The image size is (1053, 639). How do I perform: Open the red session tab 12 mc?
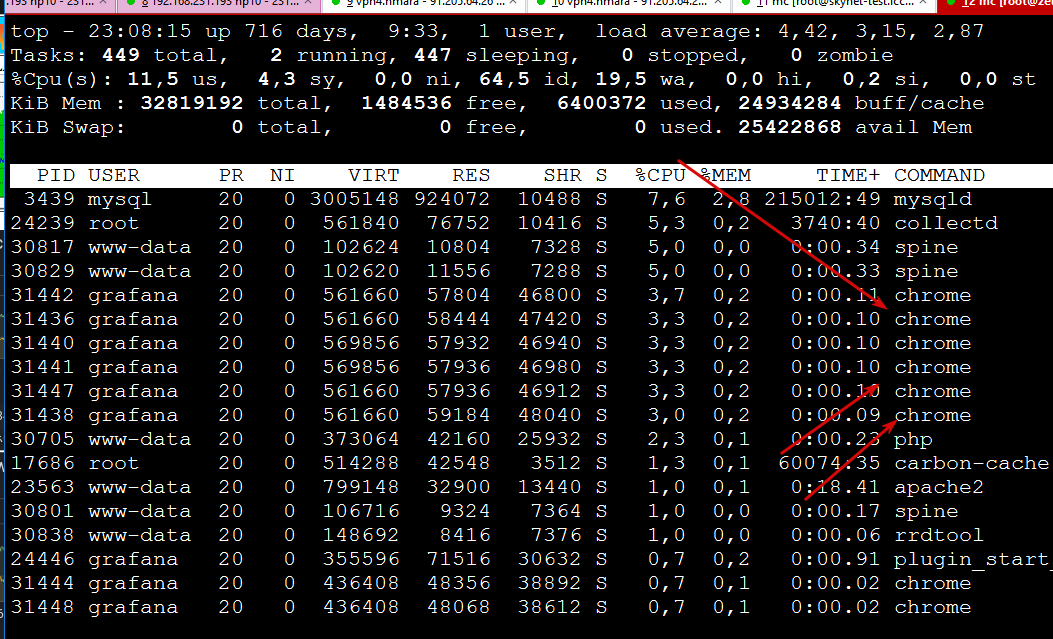(x=995, y=3)
